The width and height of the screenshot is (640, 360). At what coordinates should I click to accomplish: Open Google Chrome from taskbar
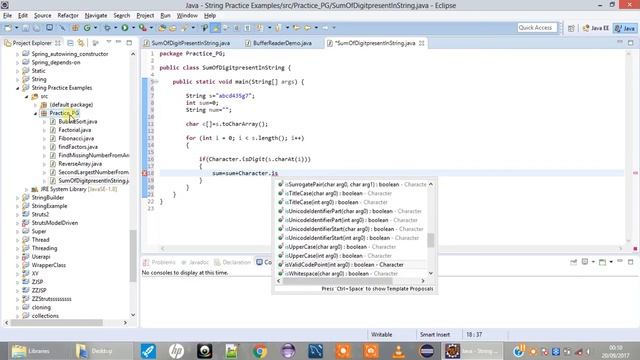(260, 351)
